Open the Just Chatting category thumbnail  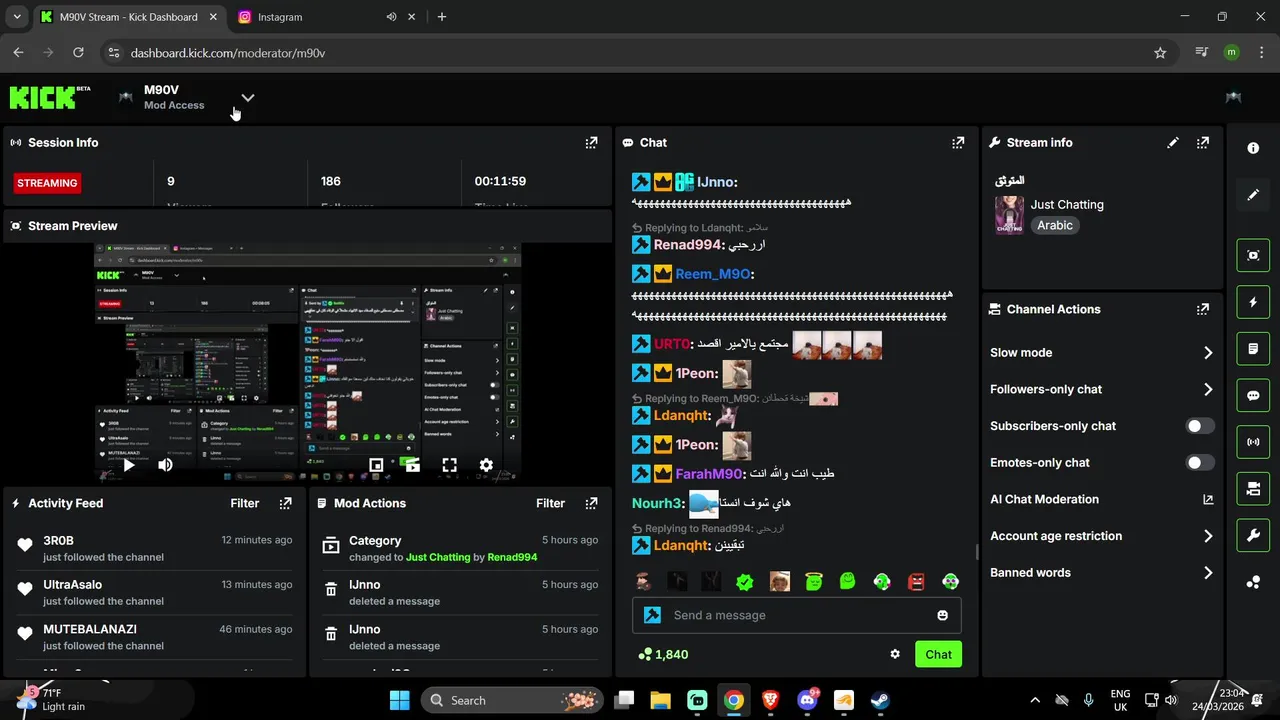(x=1009, y=215)
